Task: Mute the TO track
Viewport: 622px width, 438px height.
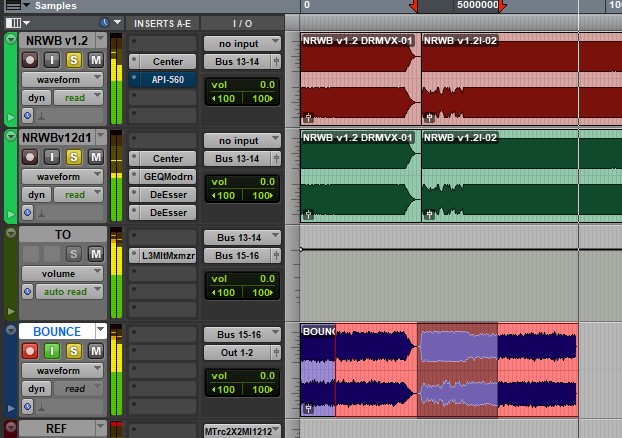Action: coord(95,254)
